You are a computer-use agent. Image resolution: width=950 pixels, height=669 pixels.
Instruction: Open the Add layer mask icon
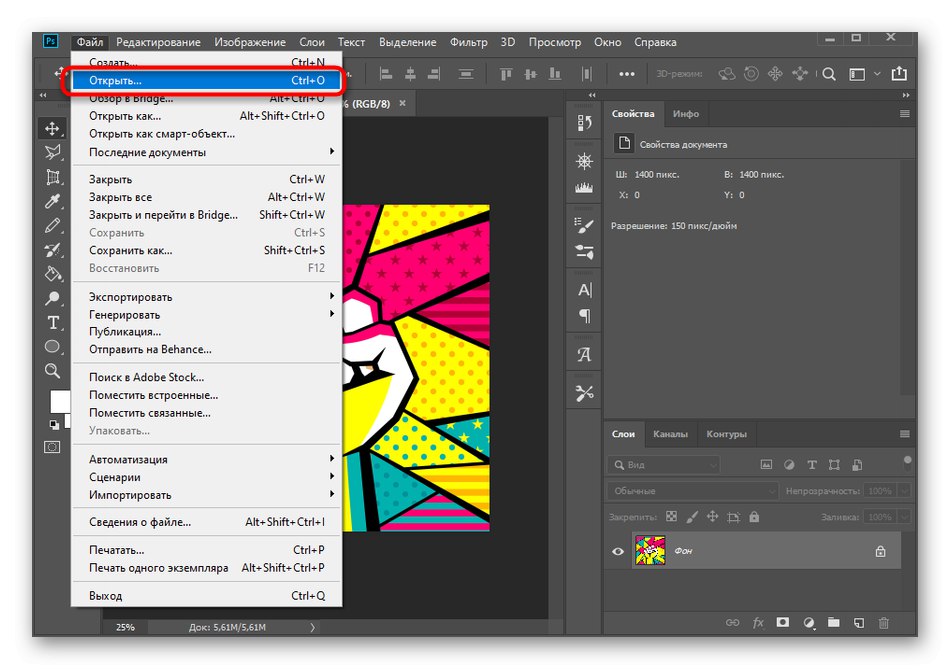[x=782, y=622]
